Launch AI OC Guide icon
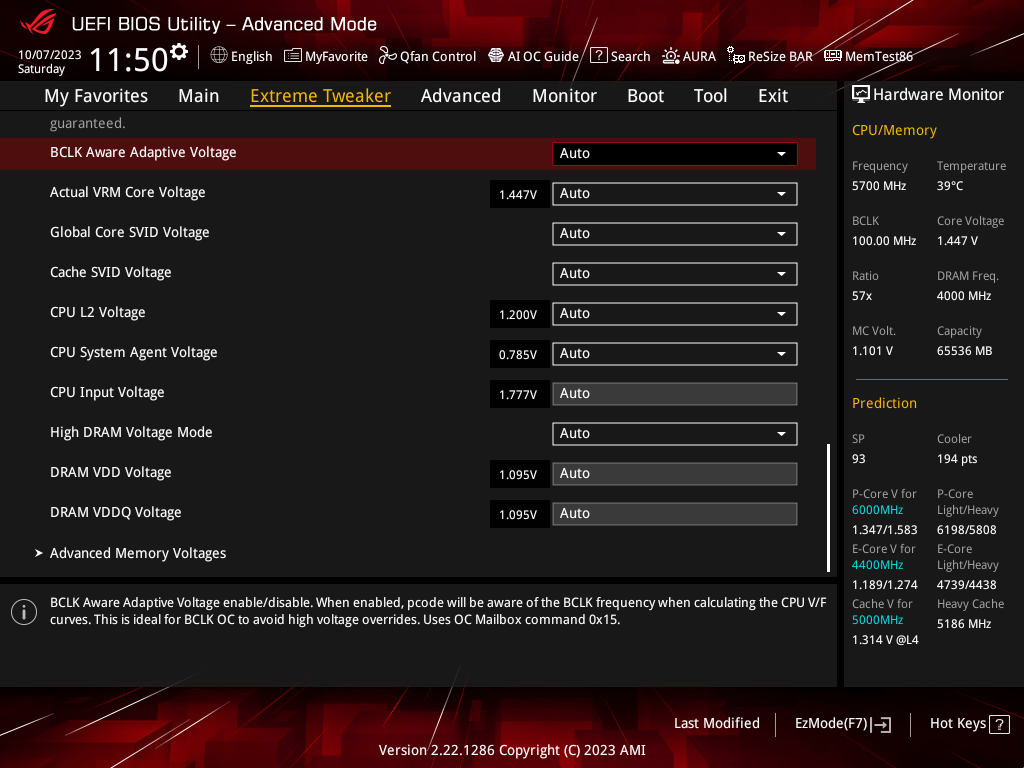 [x=496, y=56]
